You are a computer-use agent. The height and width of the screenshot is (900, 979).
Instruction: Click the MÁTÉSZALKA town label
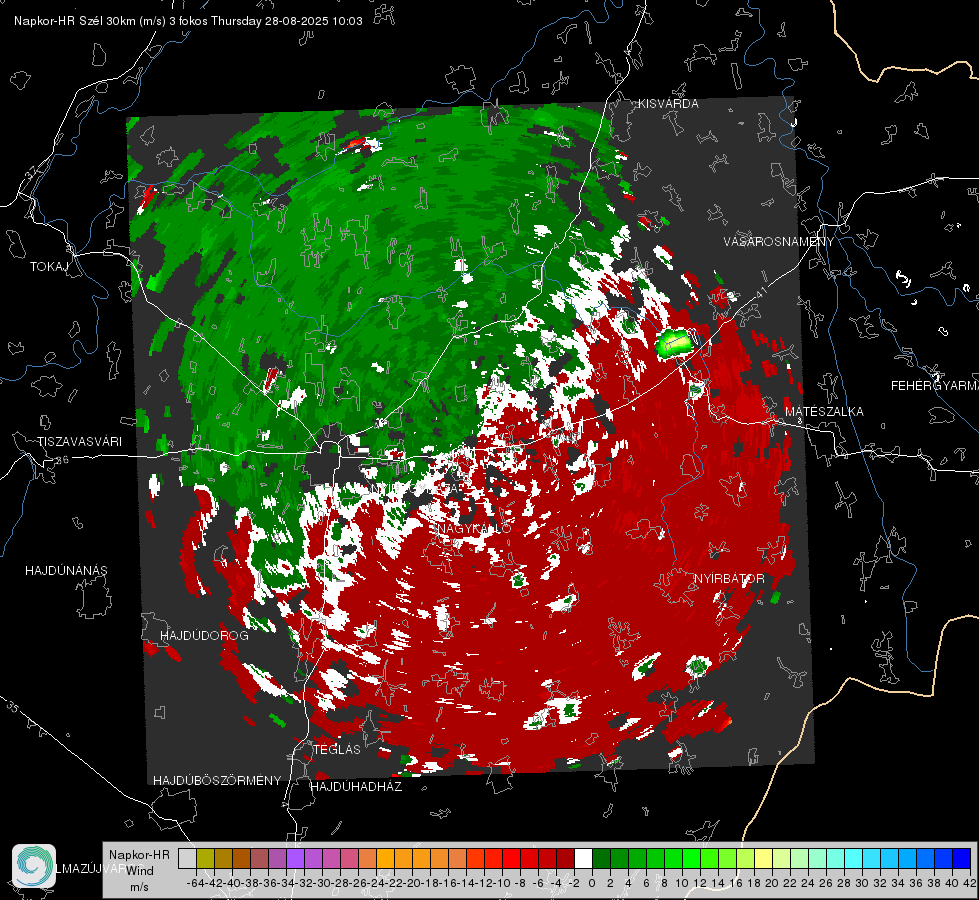click(x=824, y=412)
